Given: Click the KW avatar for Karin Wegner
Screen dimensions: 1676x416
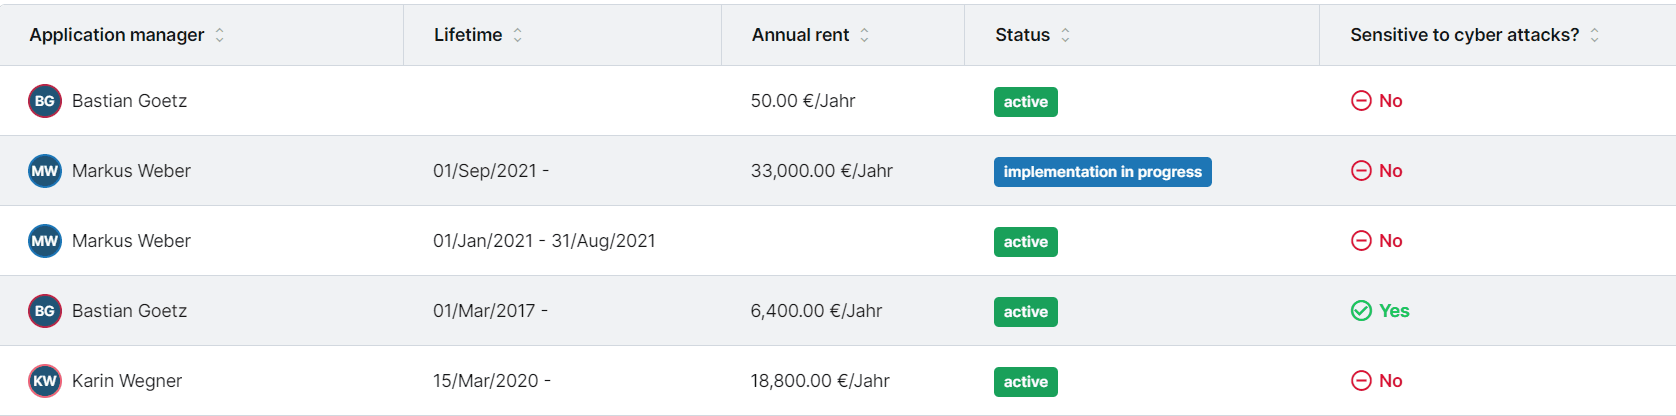Looking at the screenshot, I should [45, 381].
